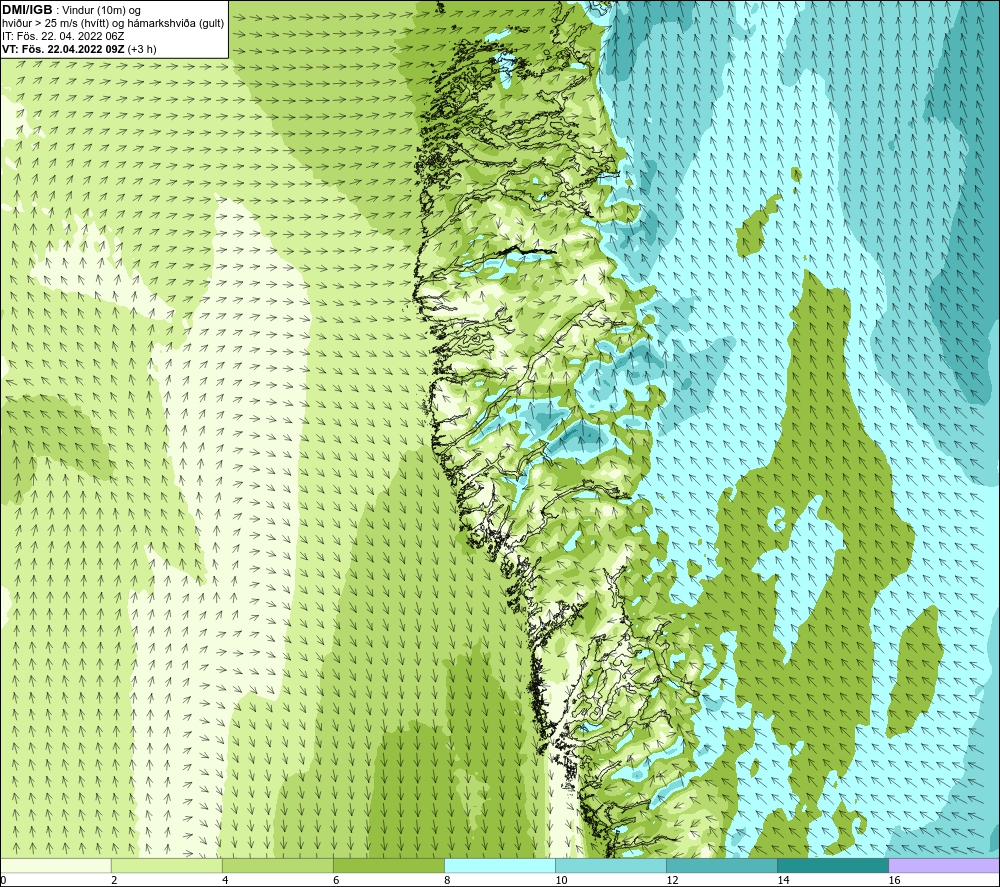Click the 'VT: Fös. 22.04.2022 09Z' line

(x=79, y=49)
